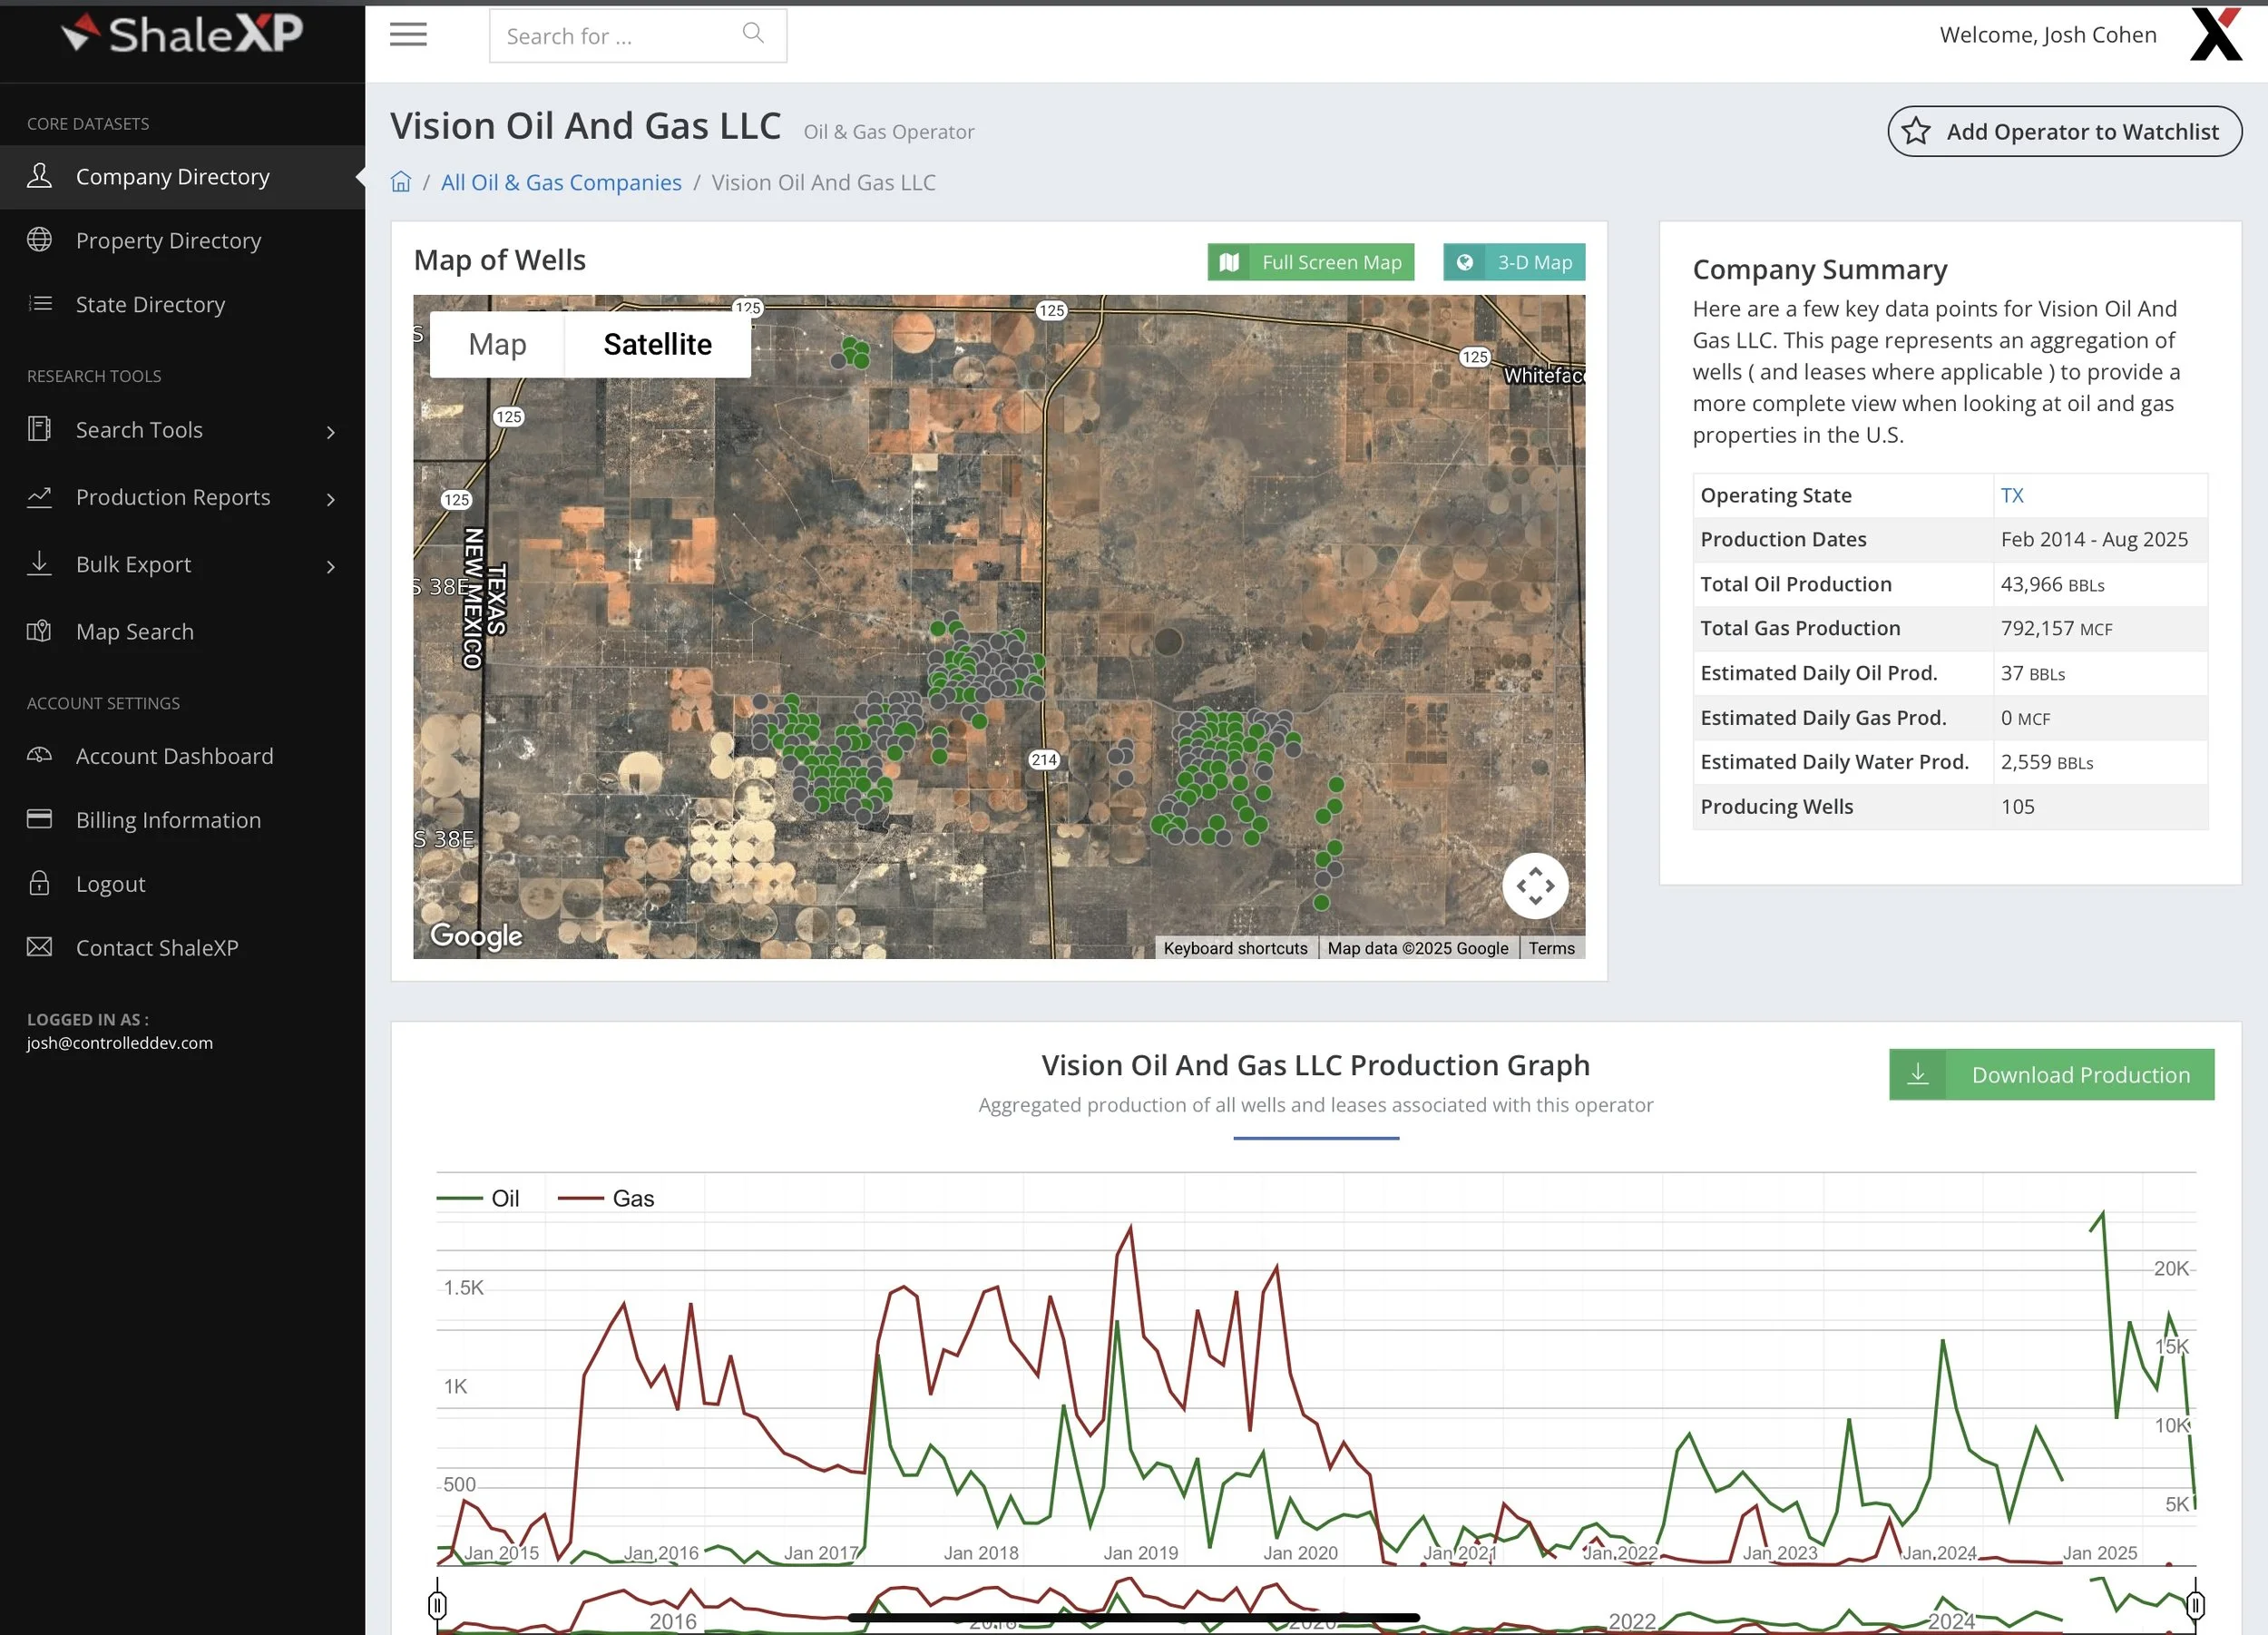Click the X profile logo

click(2215, 35)
